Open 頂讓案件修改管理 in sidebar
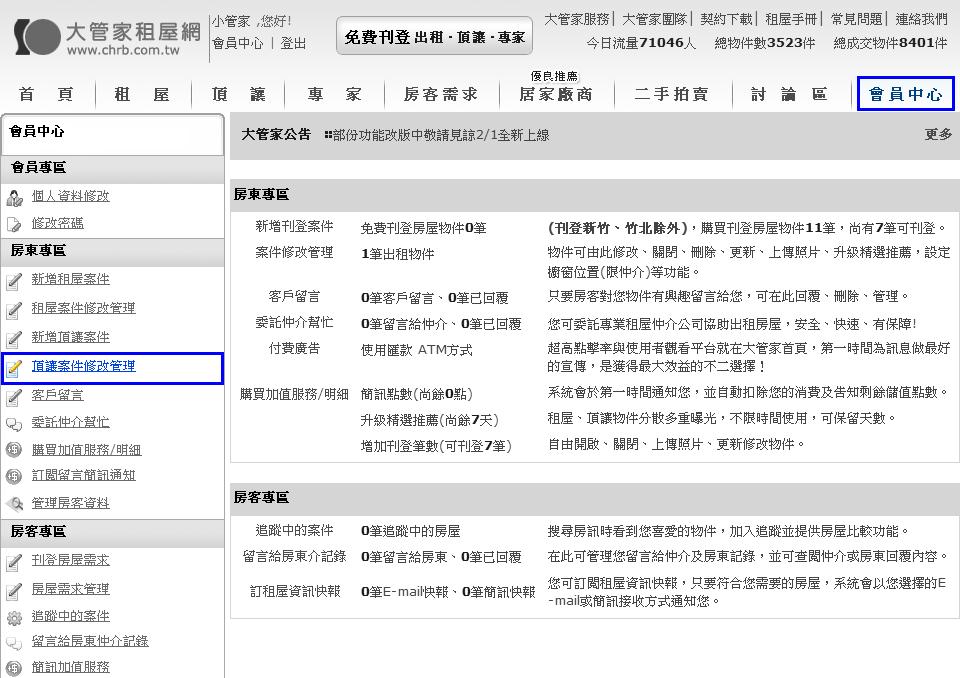Image resolution: width=960 pixels, height=678 pixels. 83,366
